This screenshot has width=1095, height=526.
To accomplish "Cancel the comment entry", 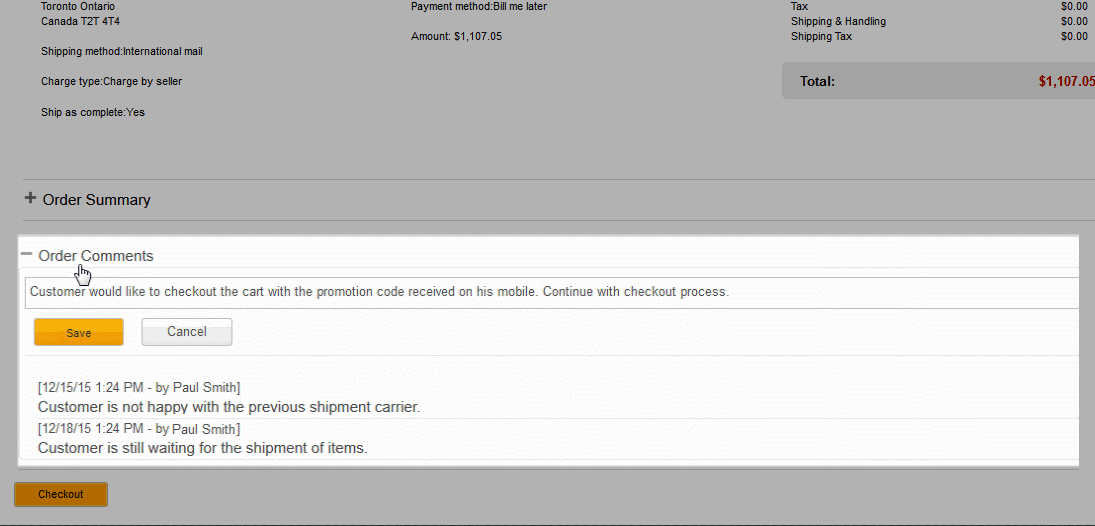I will [187, 332].
